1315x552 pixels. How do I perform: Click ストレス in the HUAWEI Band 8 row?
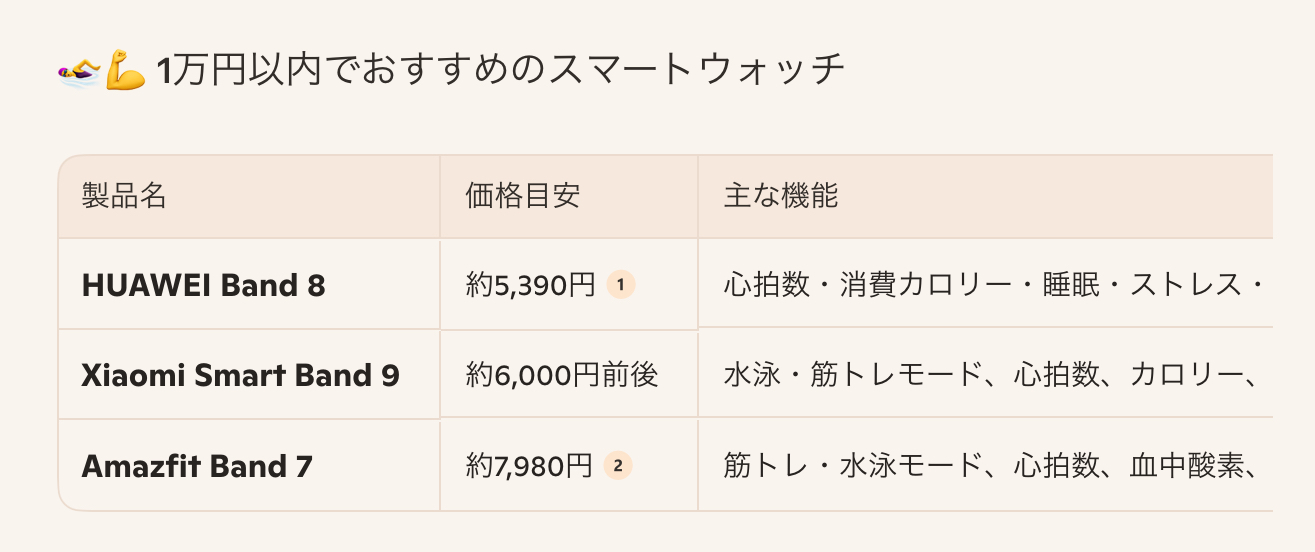pyautogui.click(x=1172, y=286)
